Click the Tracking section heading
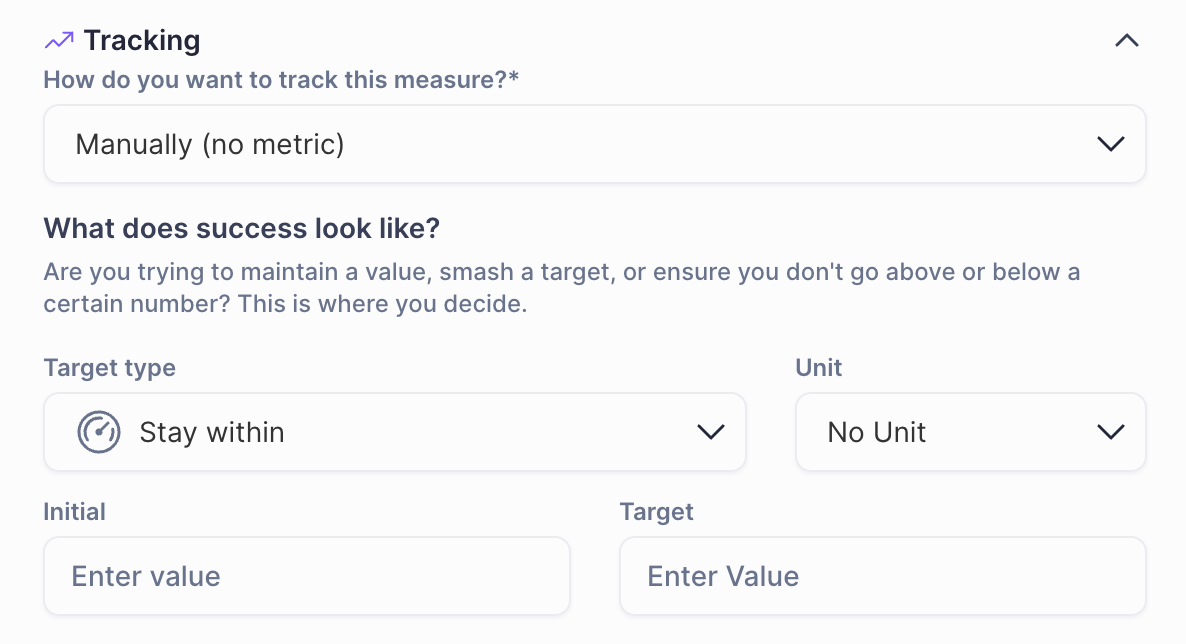Viewport: 1186px width, 644px height. [x=142, y=41]
